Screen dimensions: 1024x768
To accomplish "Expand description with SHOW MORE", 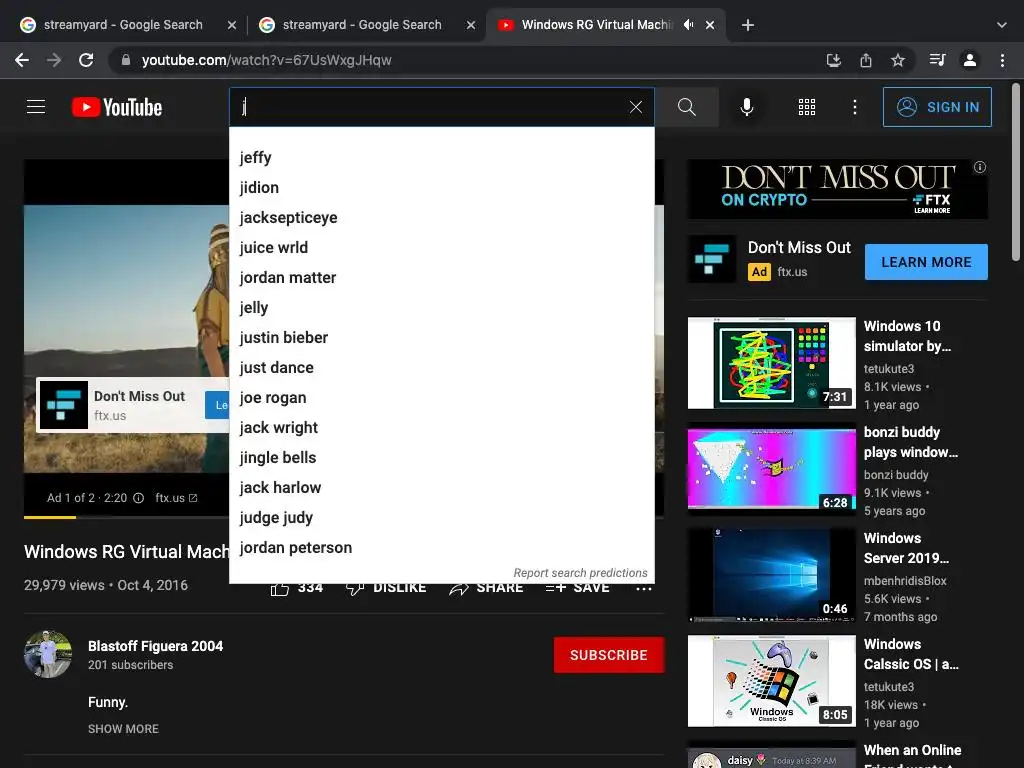I will coord(123,729).
